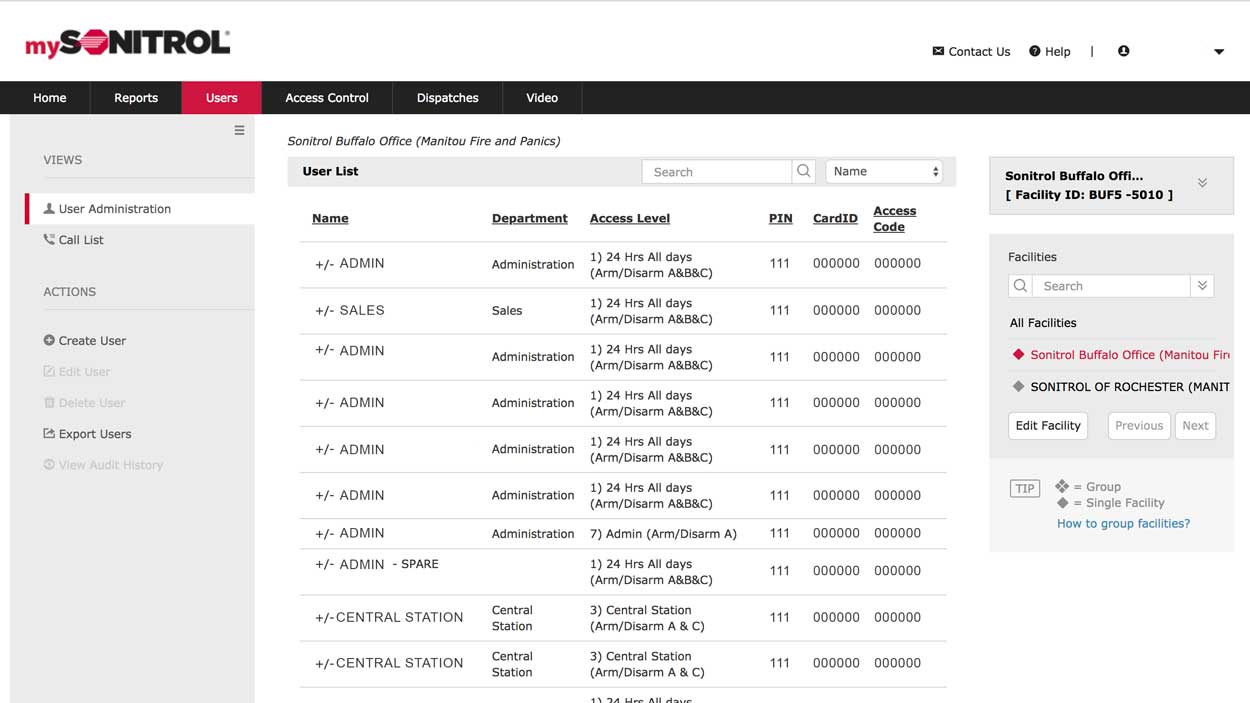Click the Contact Us envelope icon
The width and height of the screenshot is (1250, 703).
click(x=938, y=51)
